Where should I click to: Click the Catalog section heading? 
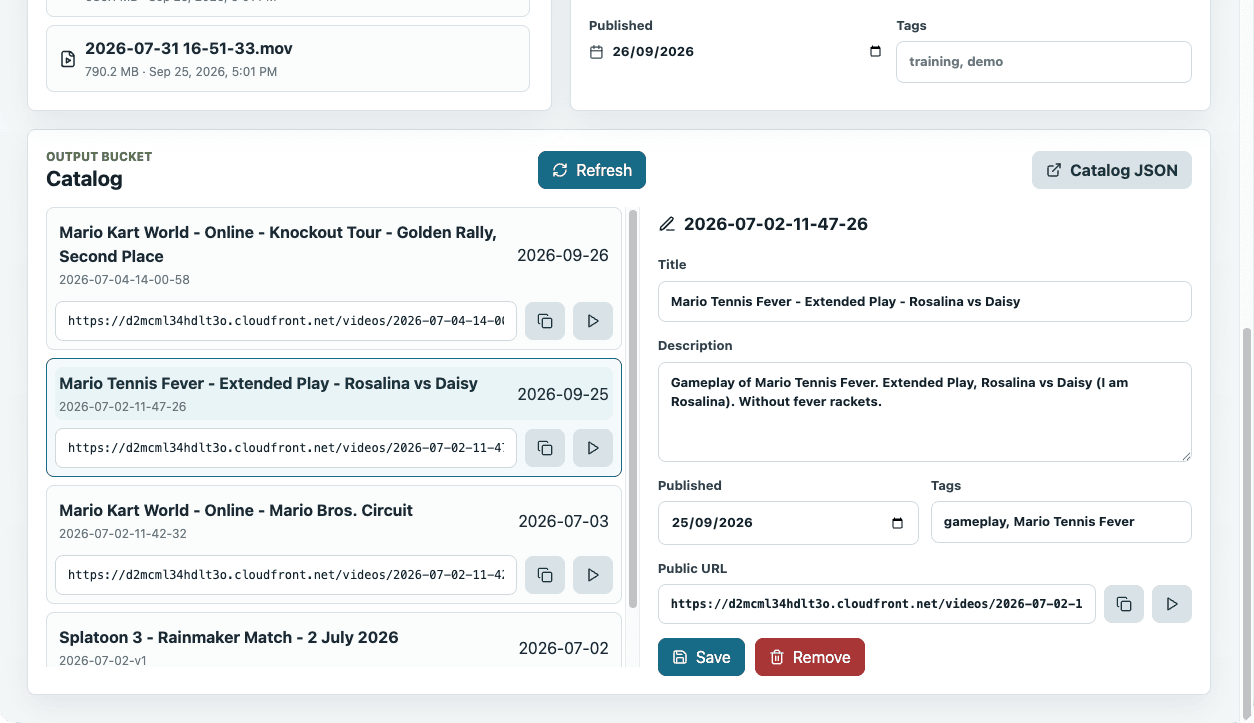(x=84, y=179)
